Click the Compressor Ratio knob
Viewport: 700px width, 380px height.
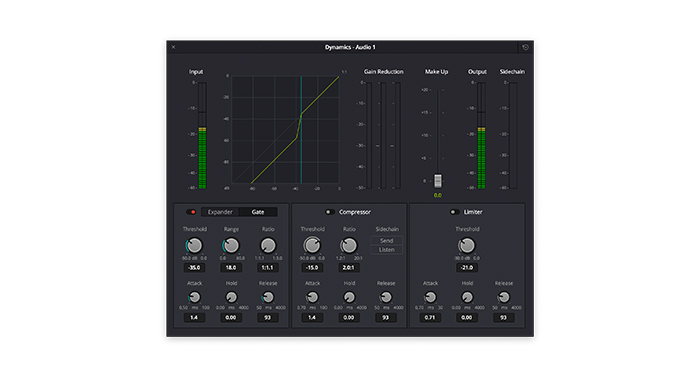[x=349, y=245]
